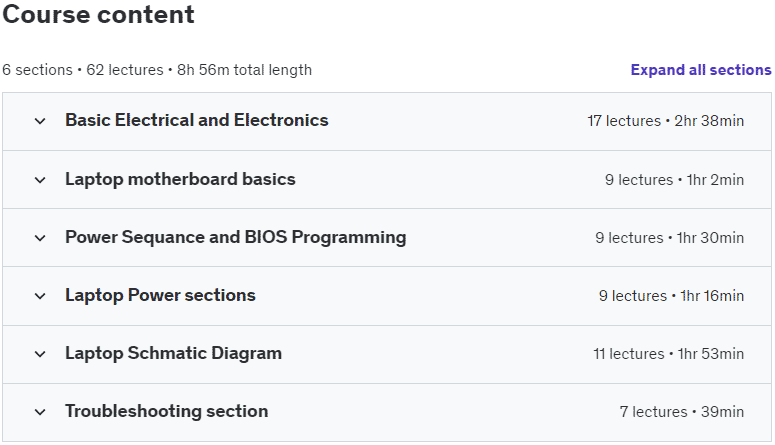Expand all course sections link
Screen dimensions: 775x445
pos(701,70)
